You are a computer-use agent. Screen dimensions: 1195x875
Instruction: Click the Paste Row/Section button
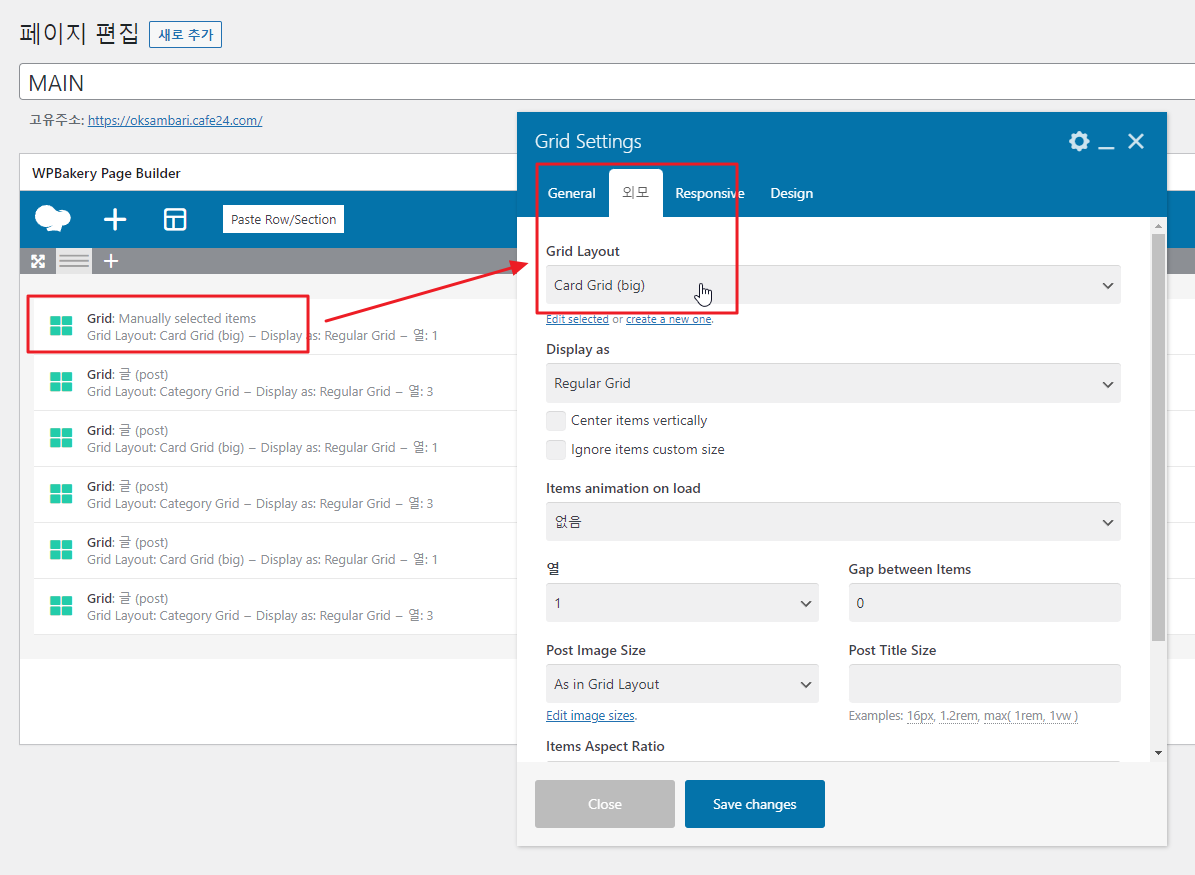tap(284, 220)
